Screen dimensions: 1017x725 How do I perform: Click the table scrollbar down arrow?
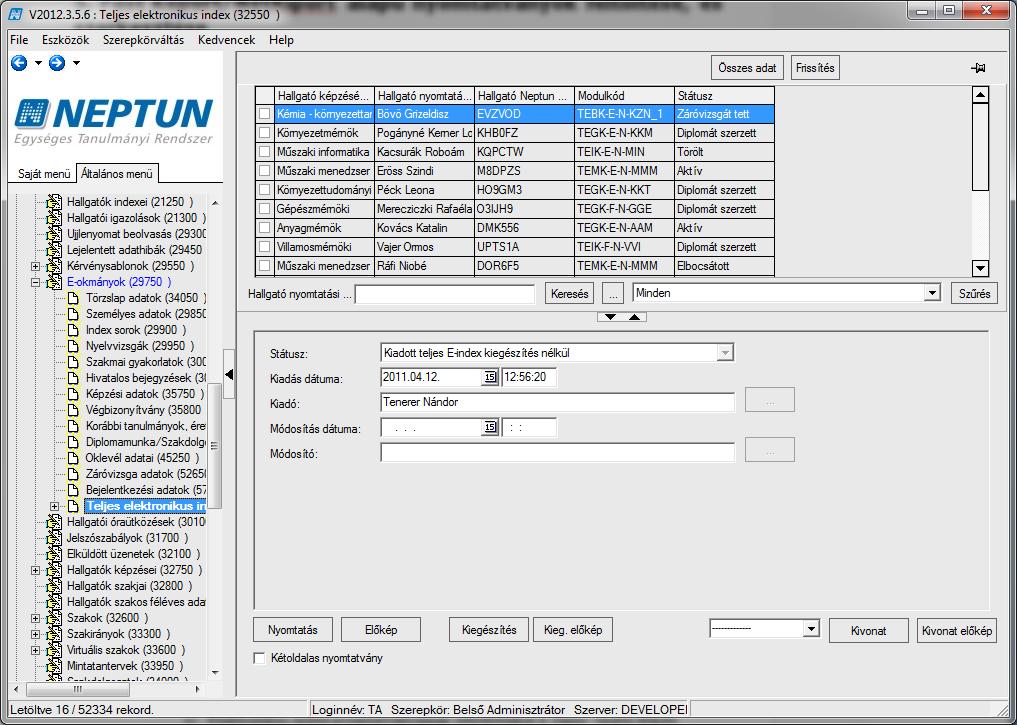(x=980, y=268)
